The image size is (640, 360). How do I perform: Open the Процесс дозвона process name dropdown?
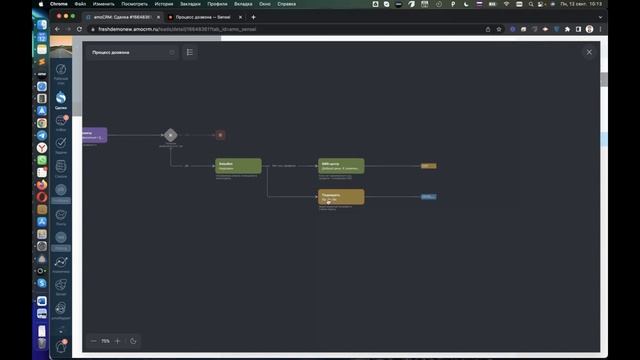click(x=132, y=52)
